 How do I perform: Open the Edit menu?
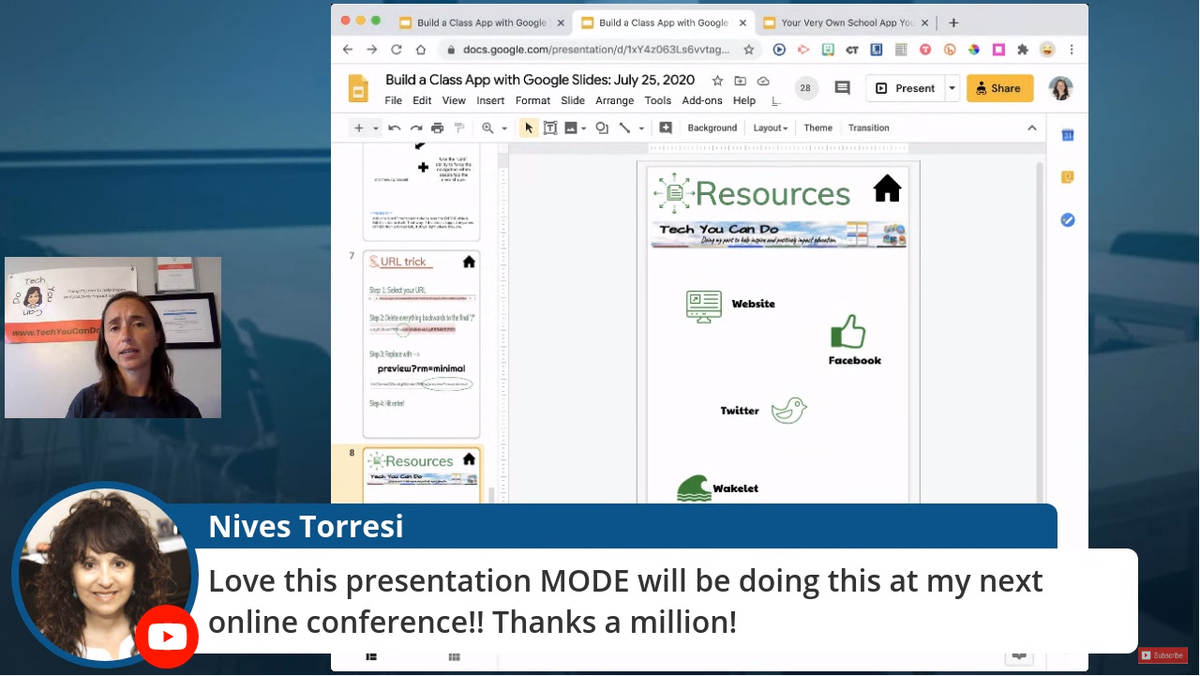[422, 101]
